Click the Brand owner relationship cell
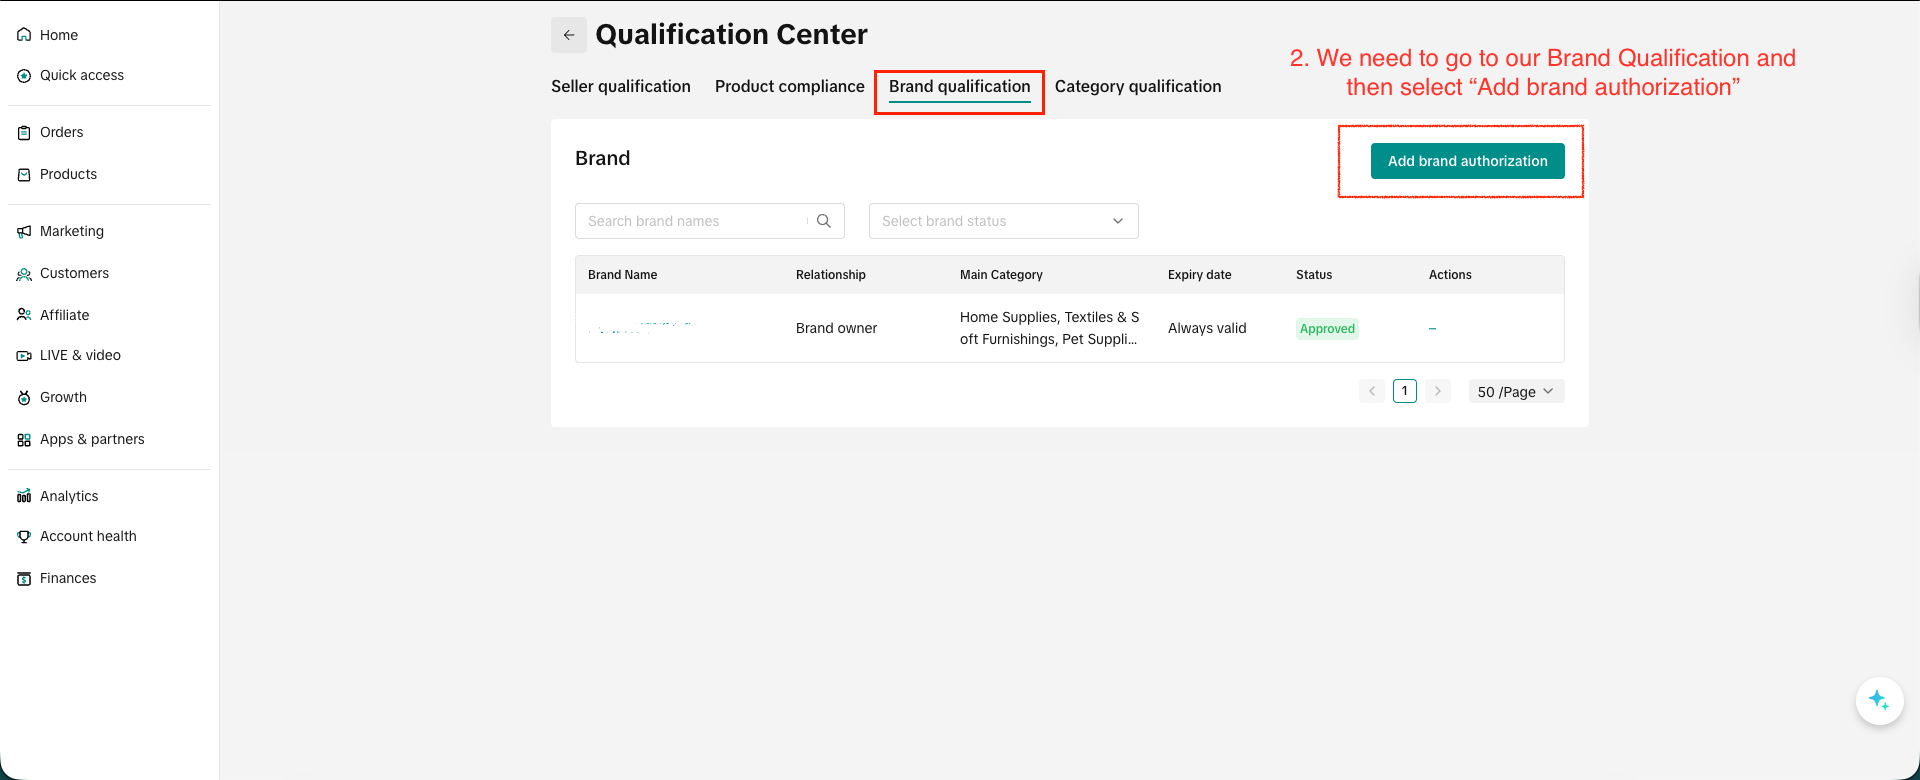This screenshot has height=780, width=1920. (x=836, y=328)
